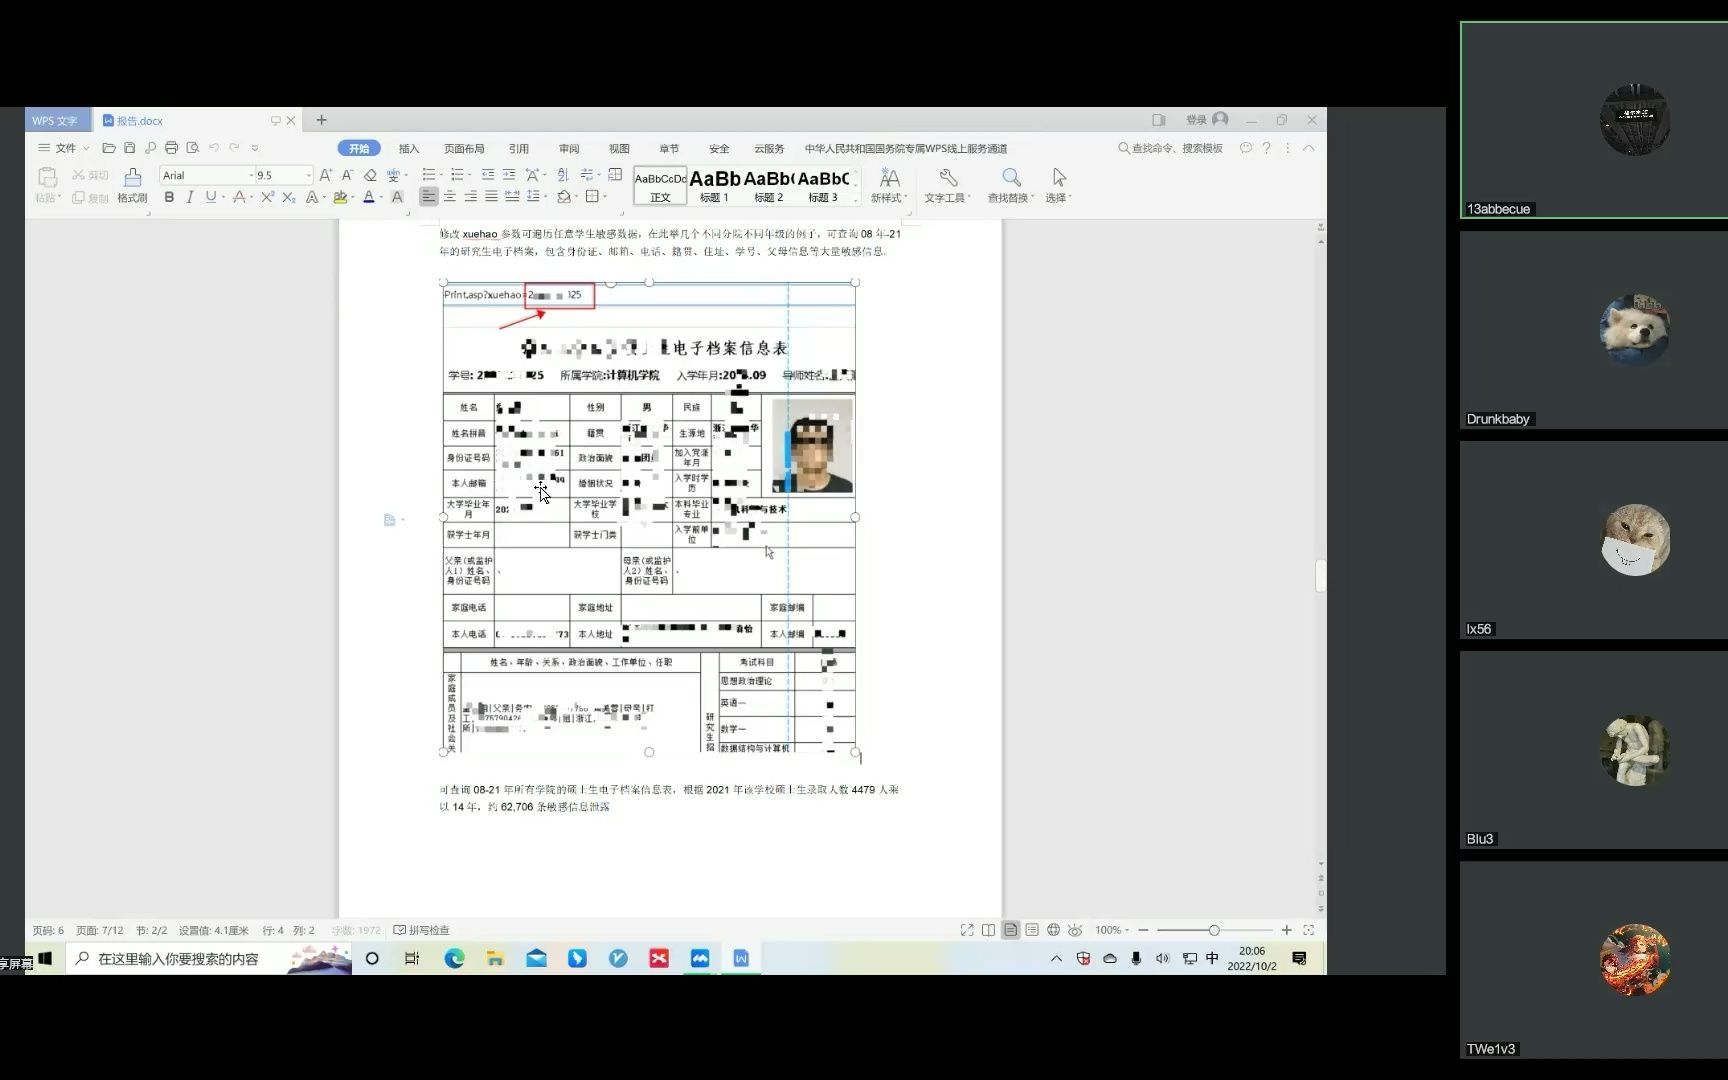The width and height of the screenshot is (1728, 1080).
Task: Expand the bullet list dropdown arrow
Action: coord(440,175)
